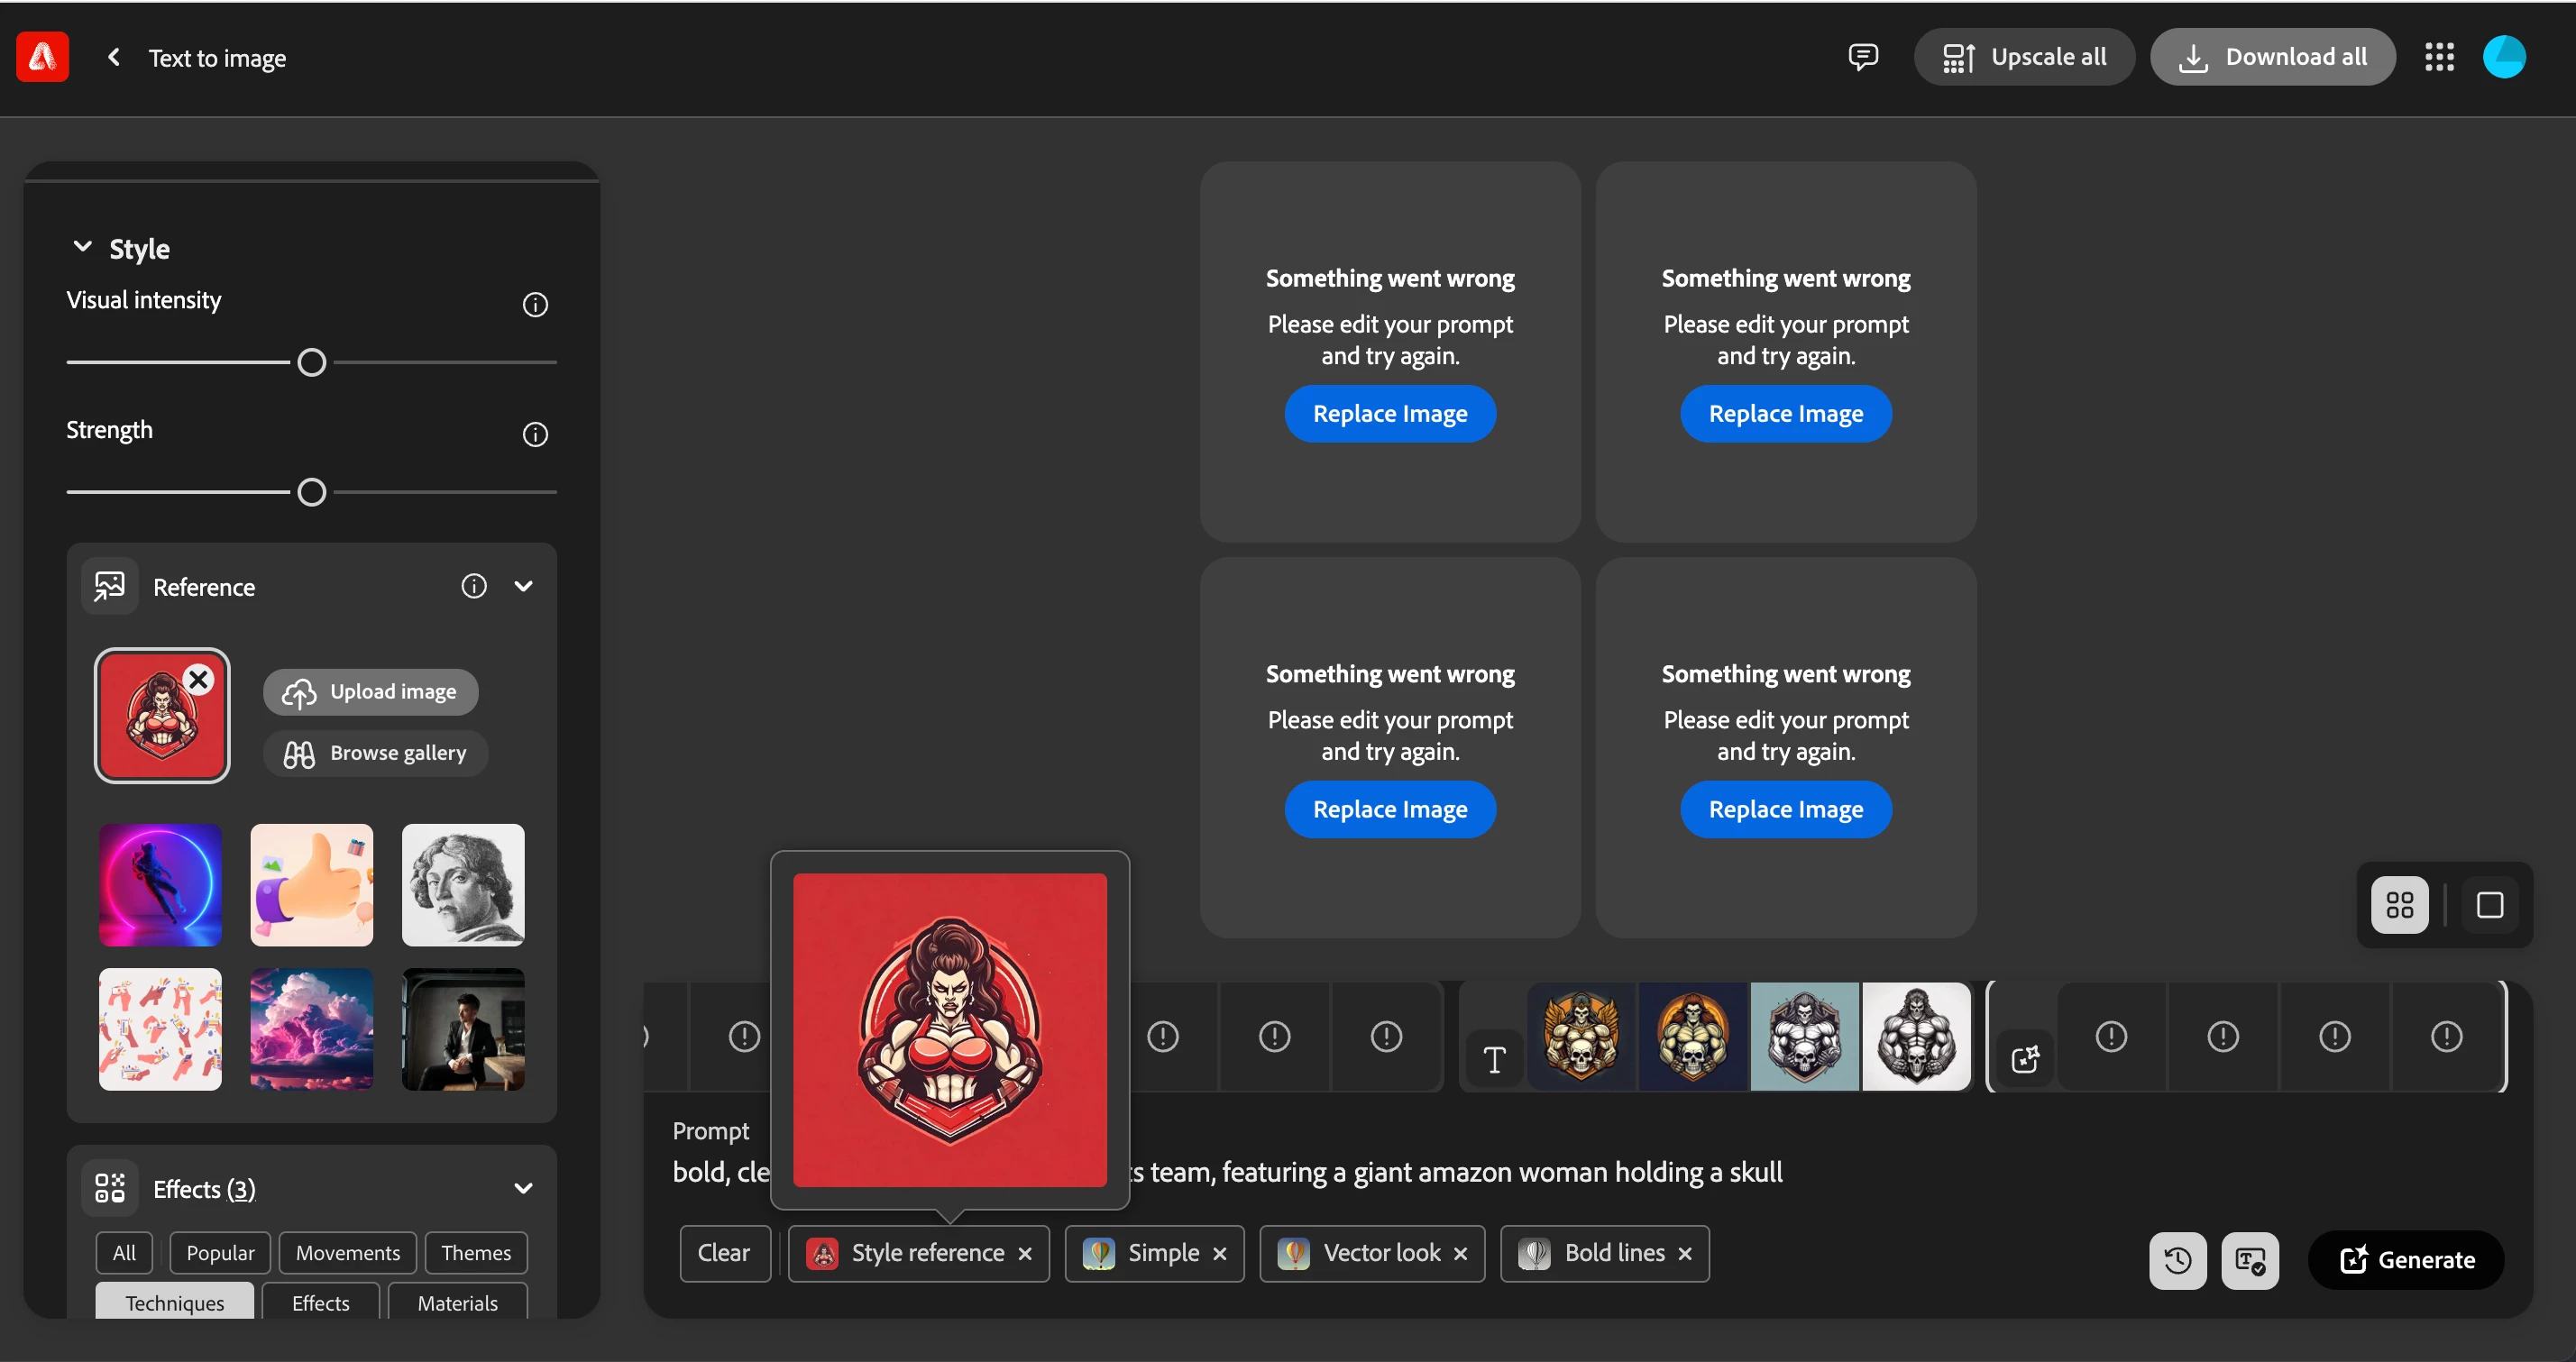Image resolution: width=2576 pixels, height=1362 pixels.
Task: Switch to single image view
Action: click(2489, 905)
